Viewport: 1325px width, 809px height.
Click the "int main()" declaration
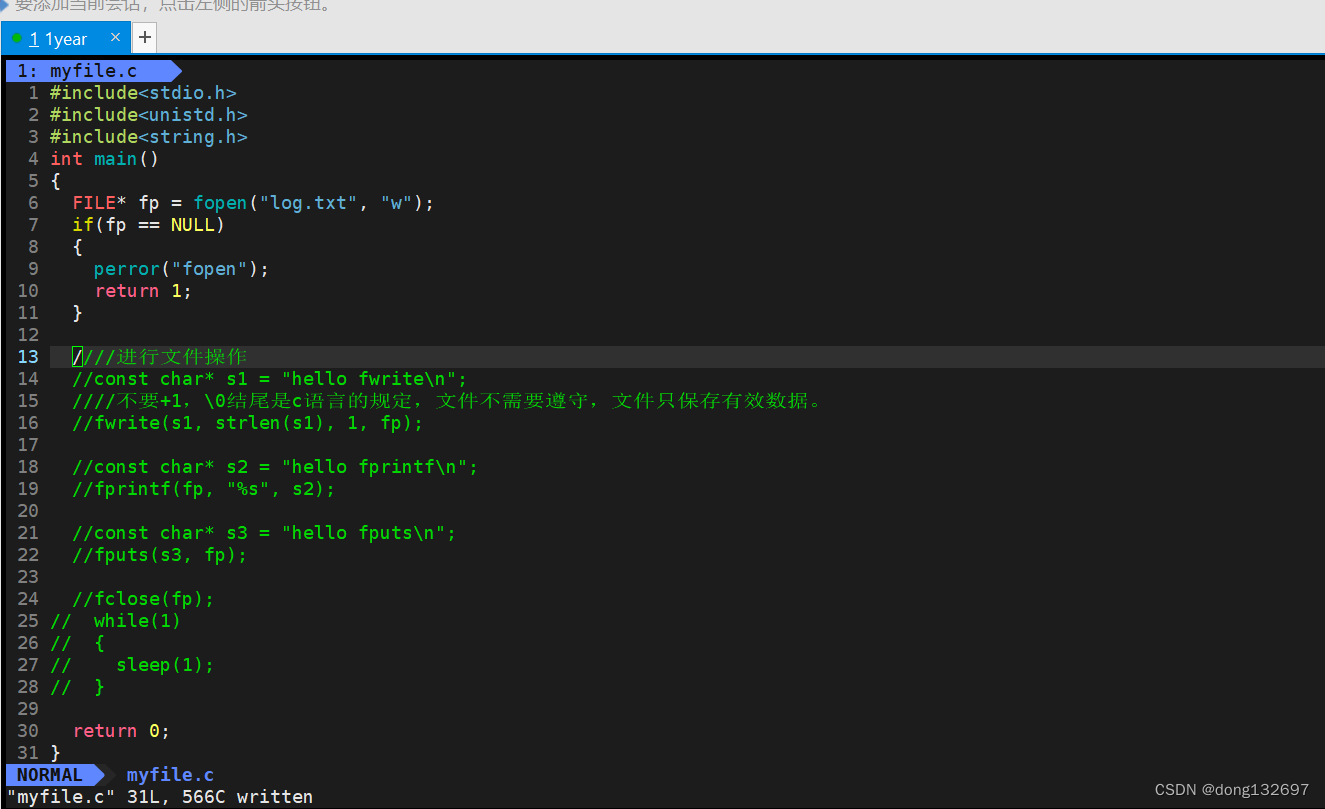pos(105,159)
